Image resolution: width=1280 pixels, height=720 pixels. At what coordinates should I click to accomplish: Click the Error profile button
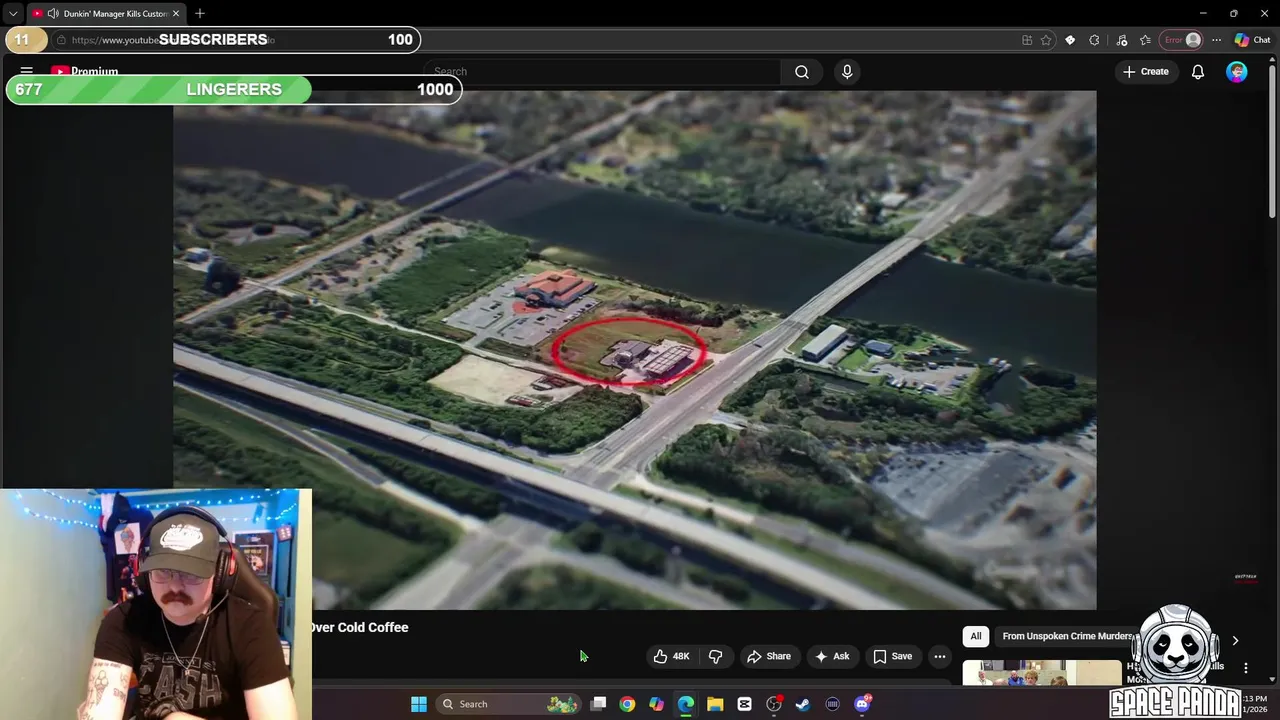[1182, 40]
